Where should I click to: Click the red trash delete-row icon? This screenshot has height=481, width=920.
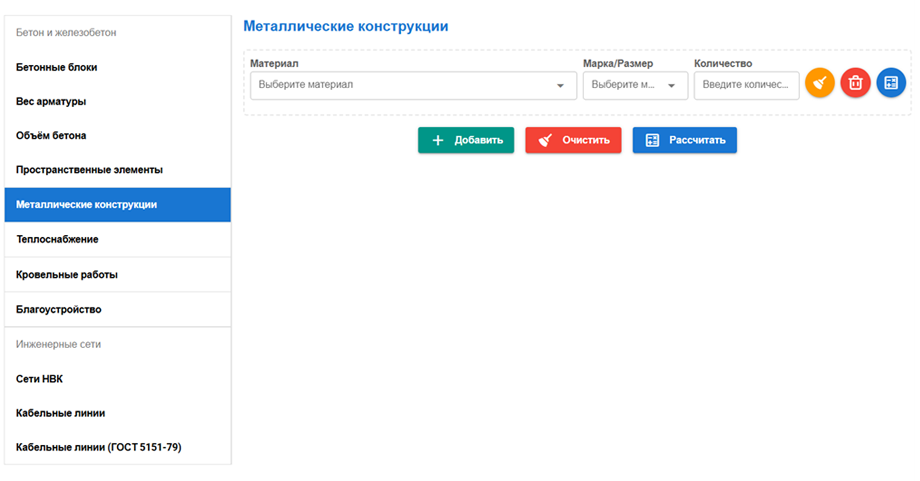click(x=855, y=83)
